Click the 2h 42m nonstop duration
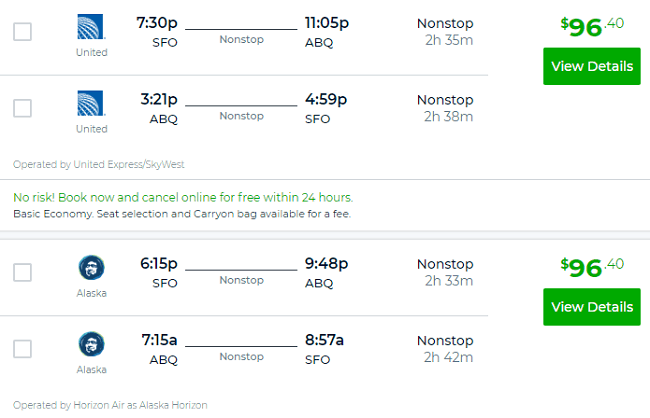This screenshot has width=650, height=418. [448, 357]
